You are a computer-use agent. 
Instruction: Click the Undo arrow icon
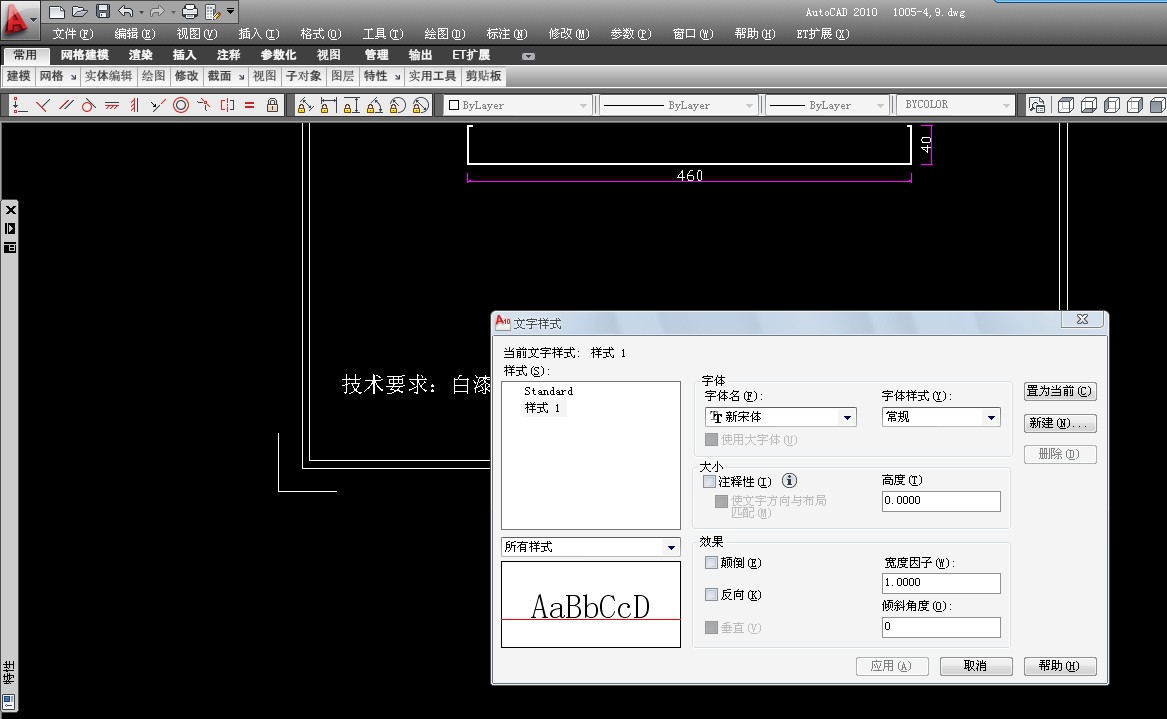[x=126, y=12]
